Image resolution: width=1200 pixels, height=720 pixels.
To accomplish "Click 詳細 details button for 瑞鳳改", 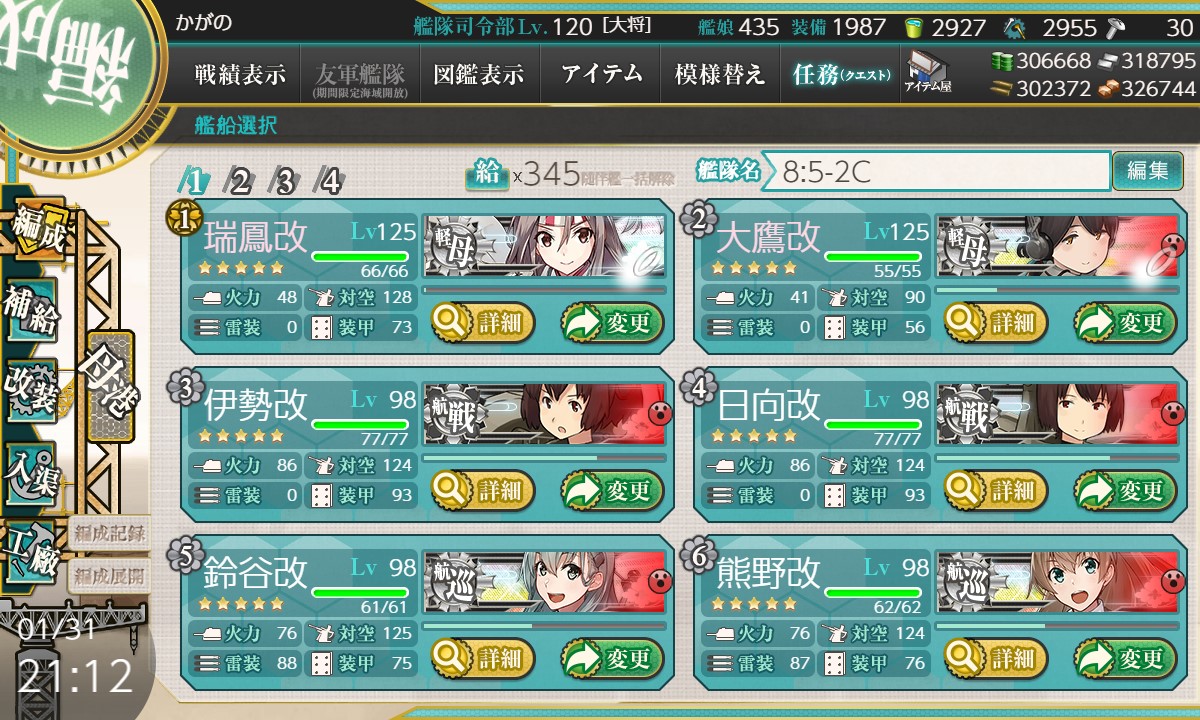I will (x=483, y=322).
